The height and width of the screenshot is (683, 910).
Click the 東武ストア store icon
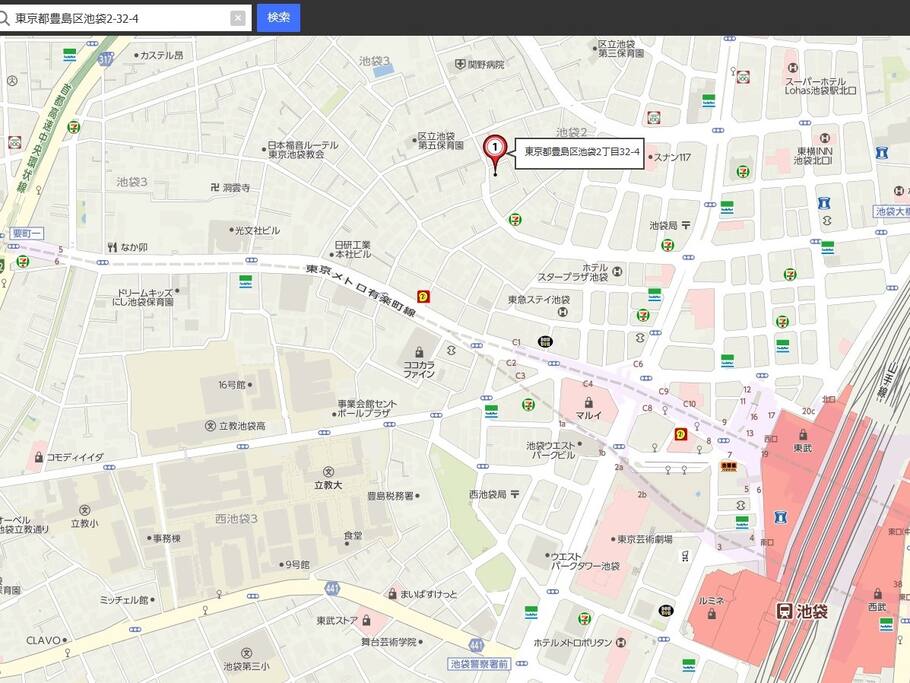pos(366,621)
